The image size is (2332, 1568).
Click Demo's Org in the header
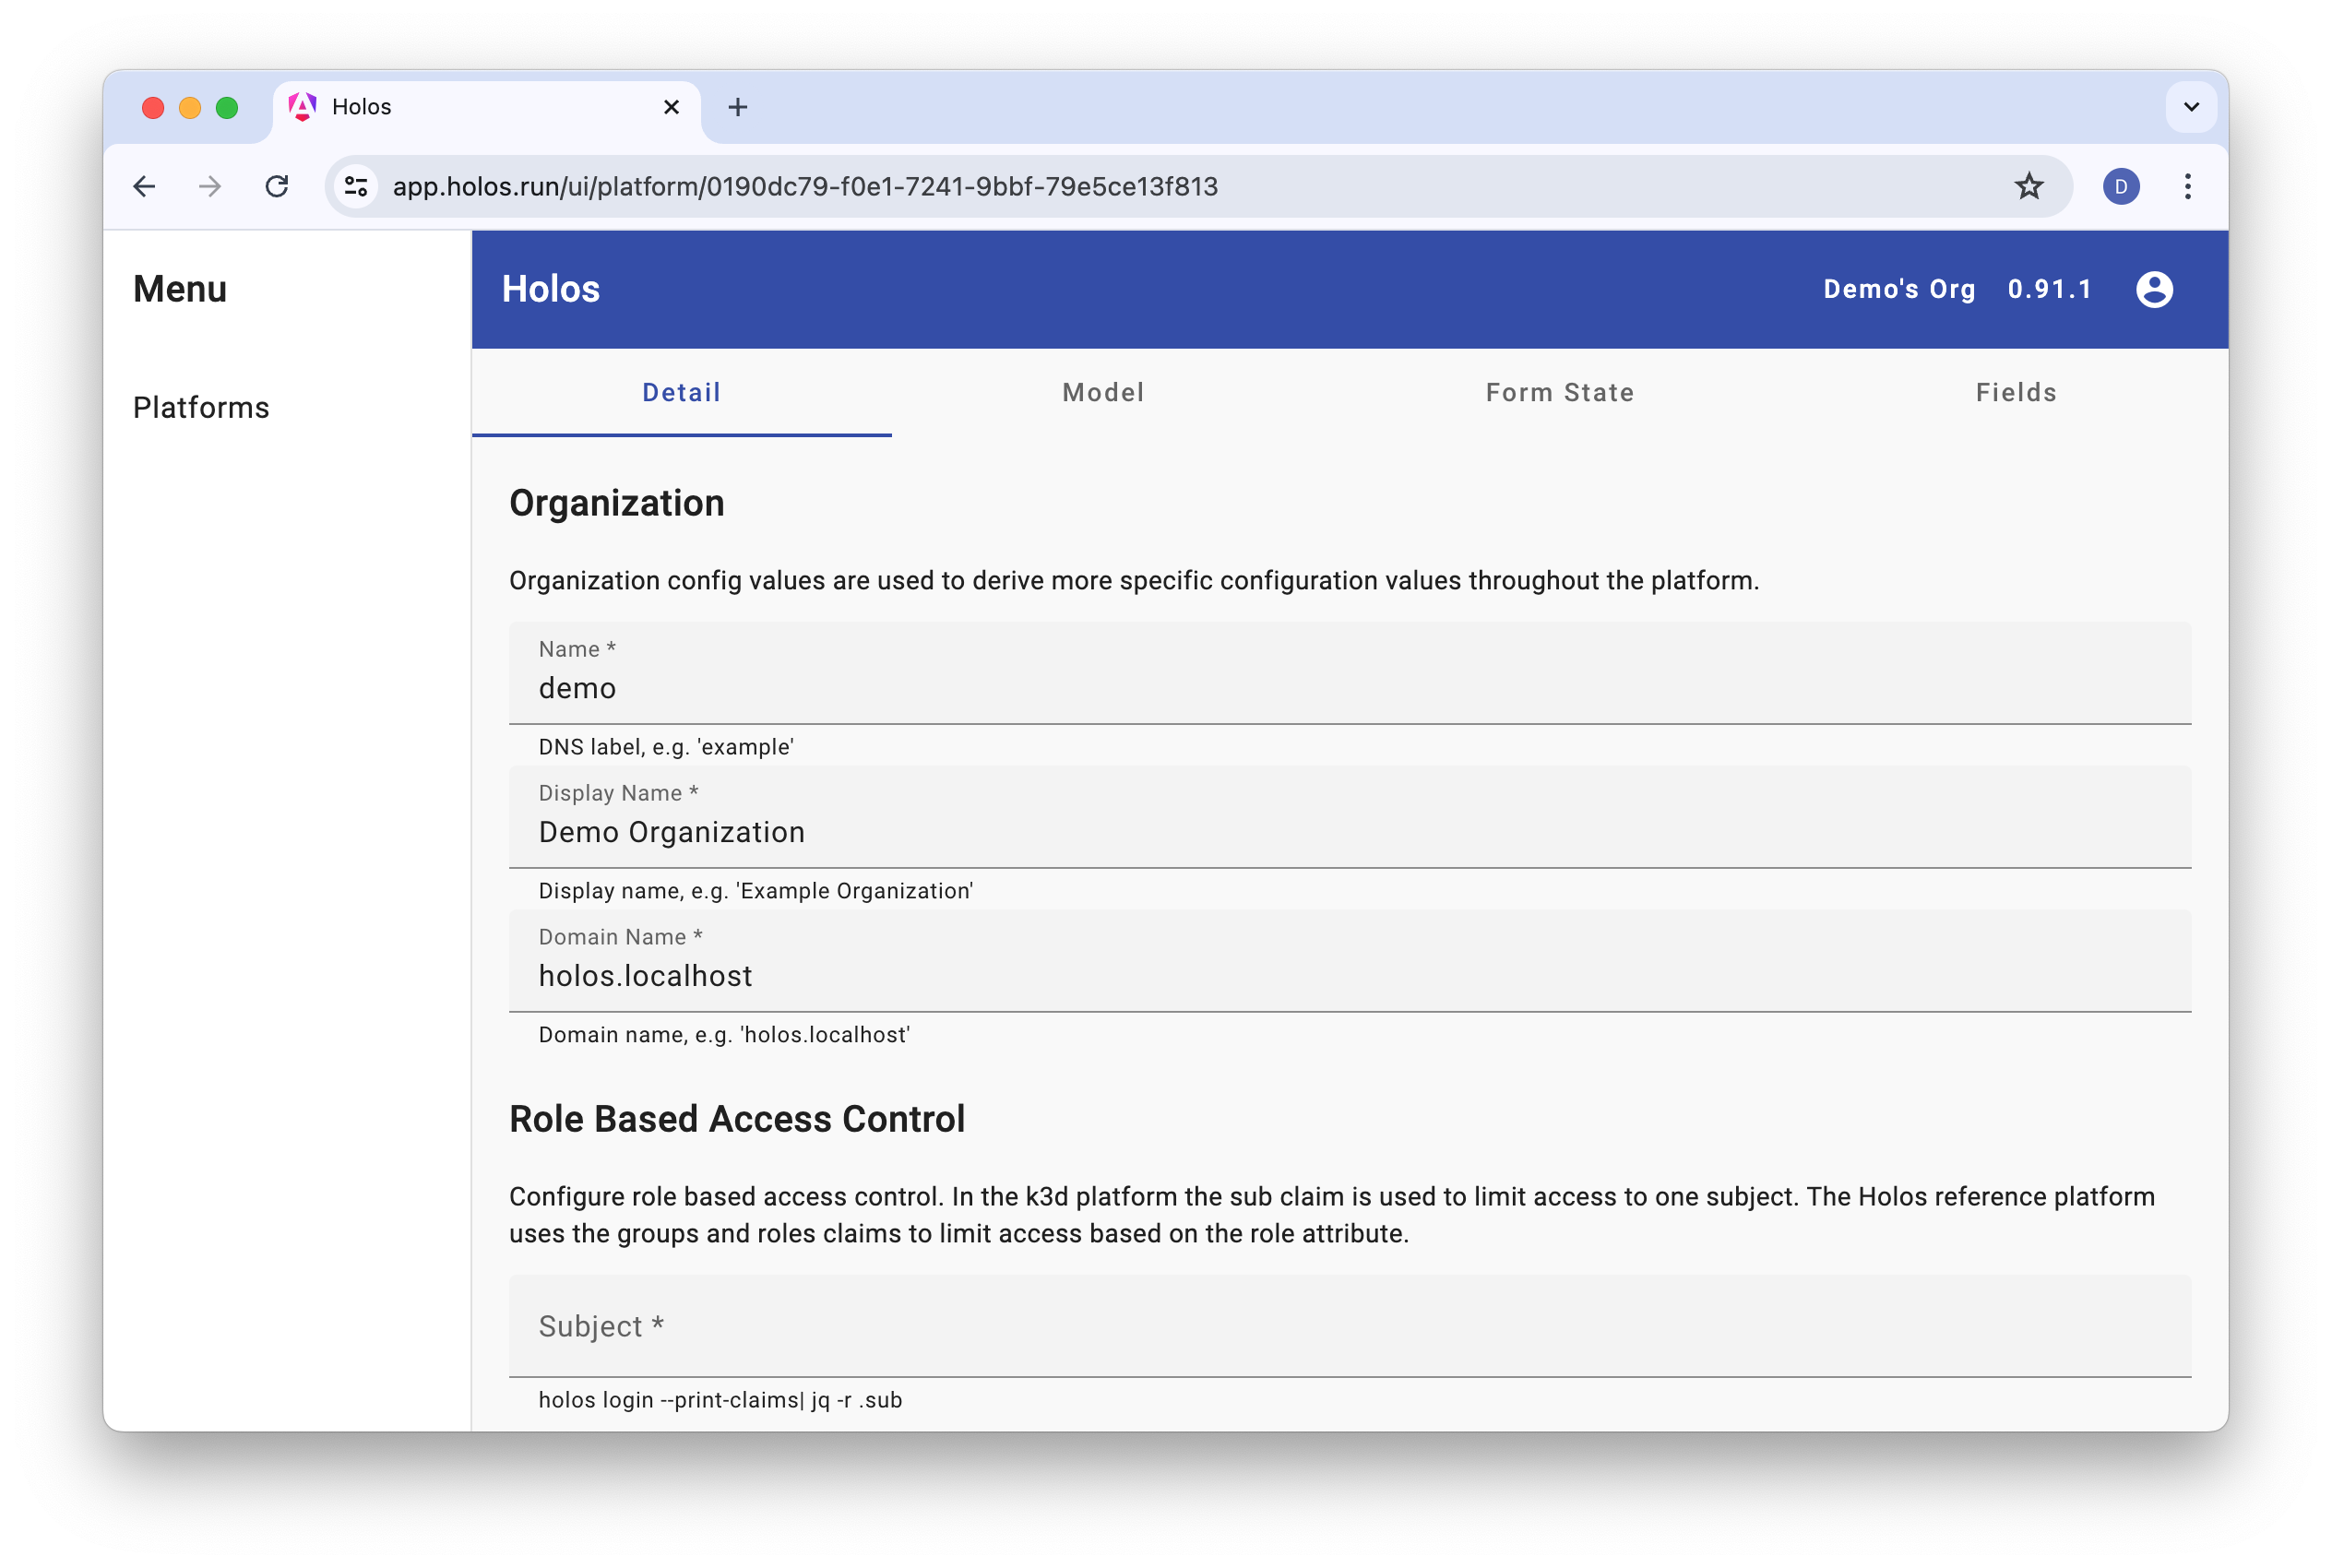click(1898, 289)
